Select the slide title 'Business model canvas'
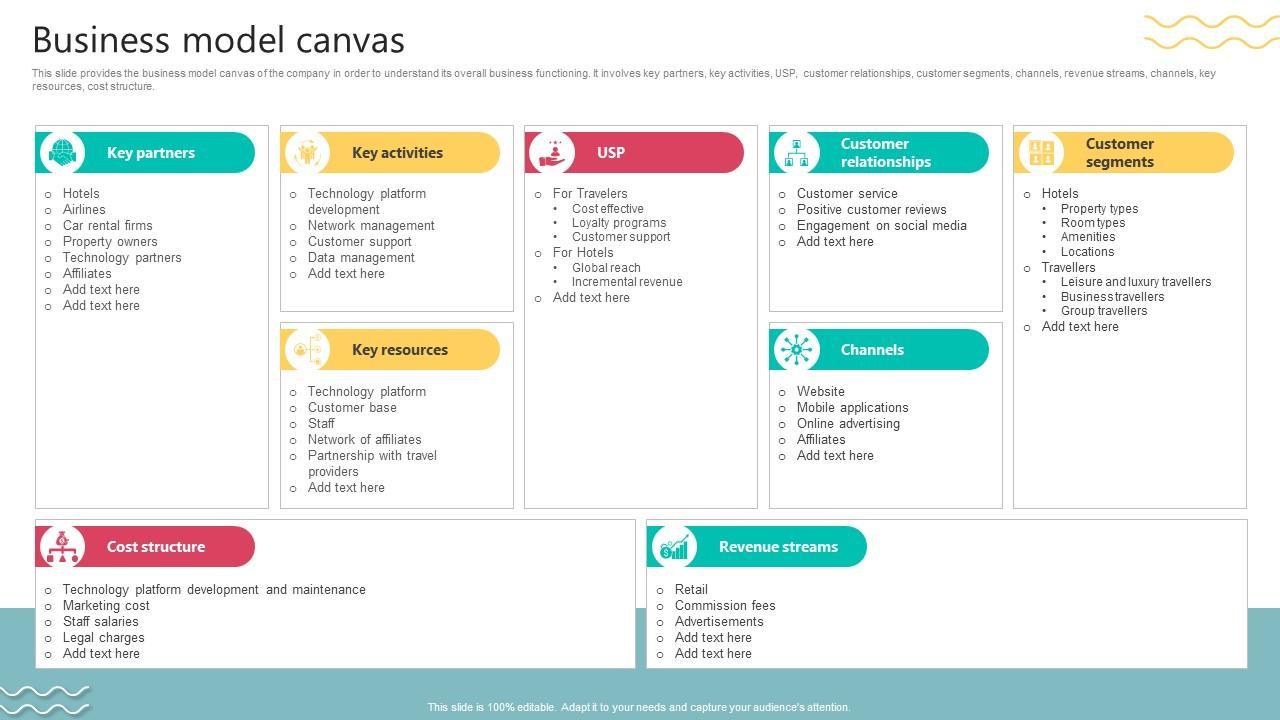Image resolution: width=1280 pixels, height=720 pixels. (219, 40)
